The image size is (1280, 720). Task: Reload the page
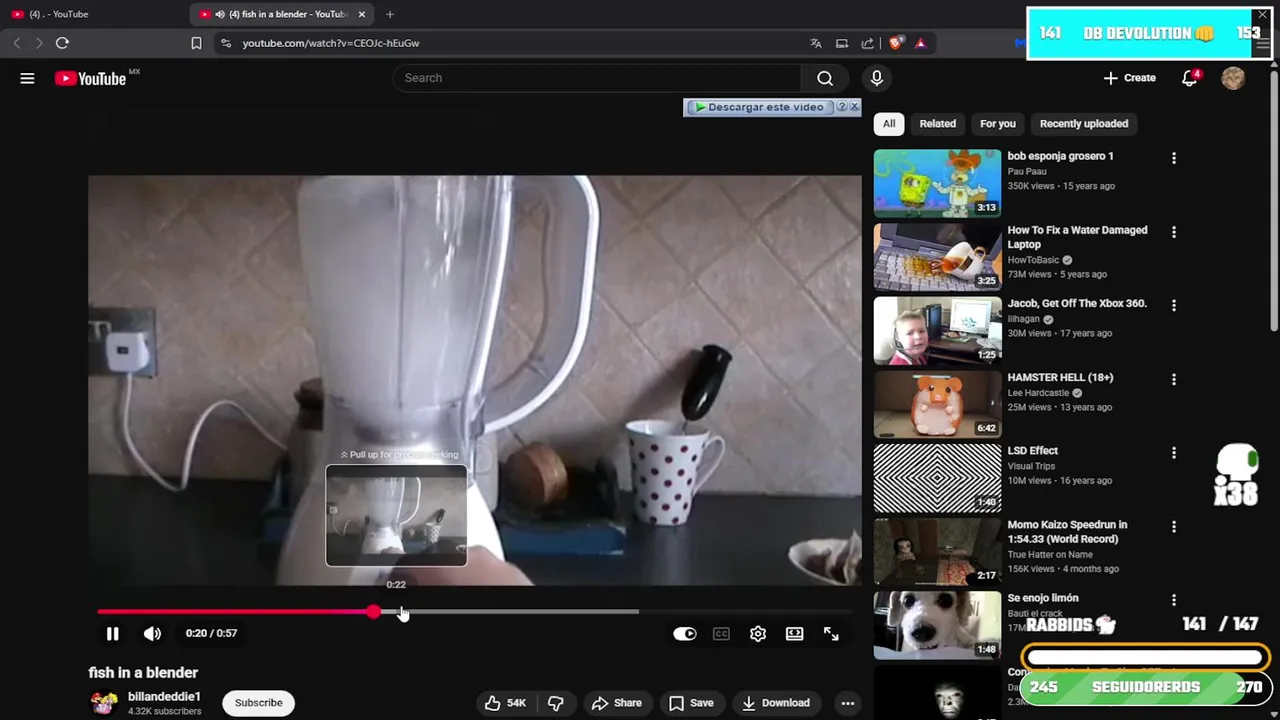coord(62,43)
